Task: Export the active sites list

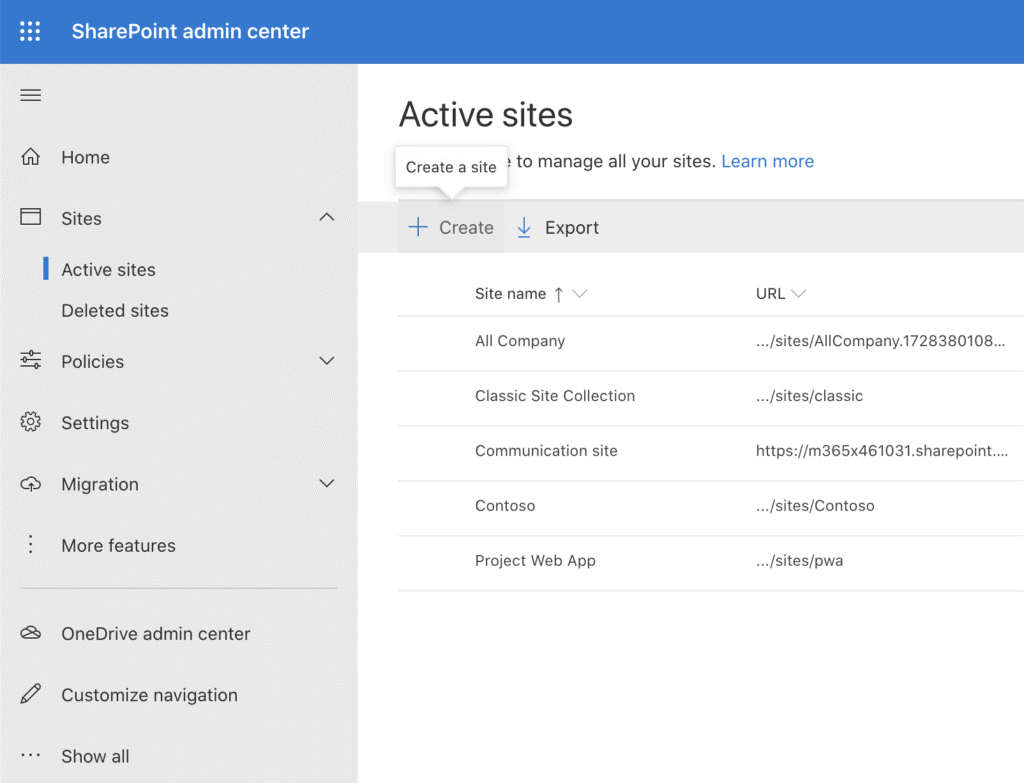Action: pyautogui.click(x=558, y=228)
